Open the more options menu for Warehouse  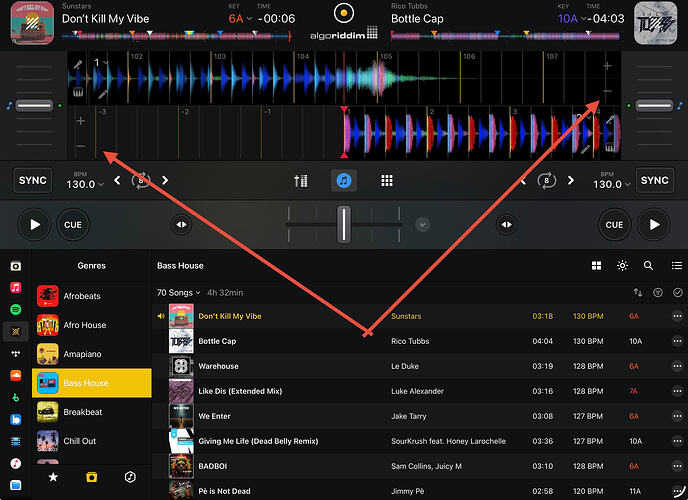click(677, 366)
